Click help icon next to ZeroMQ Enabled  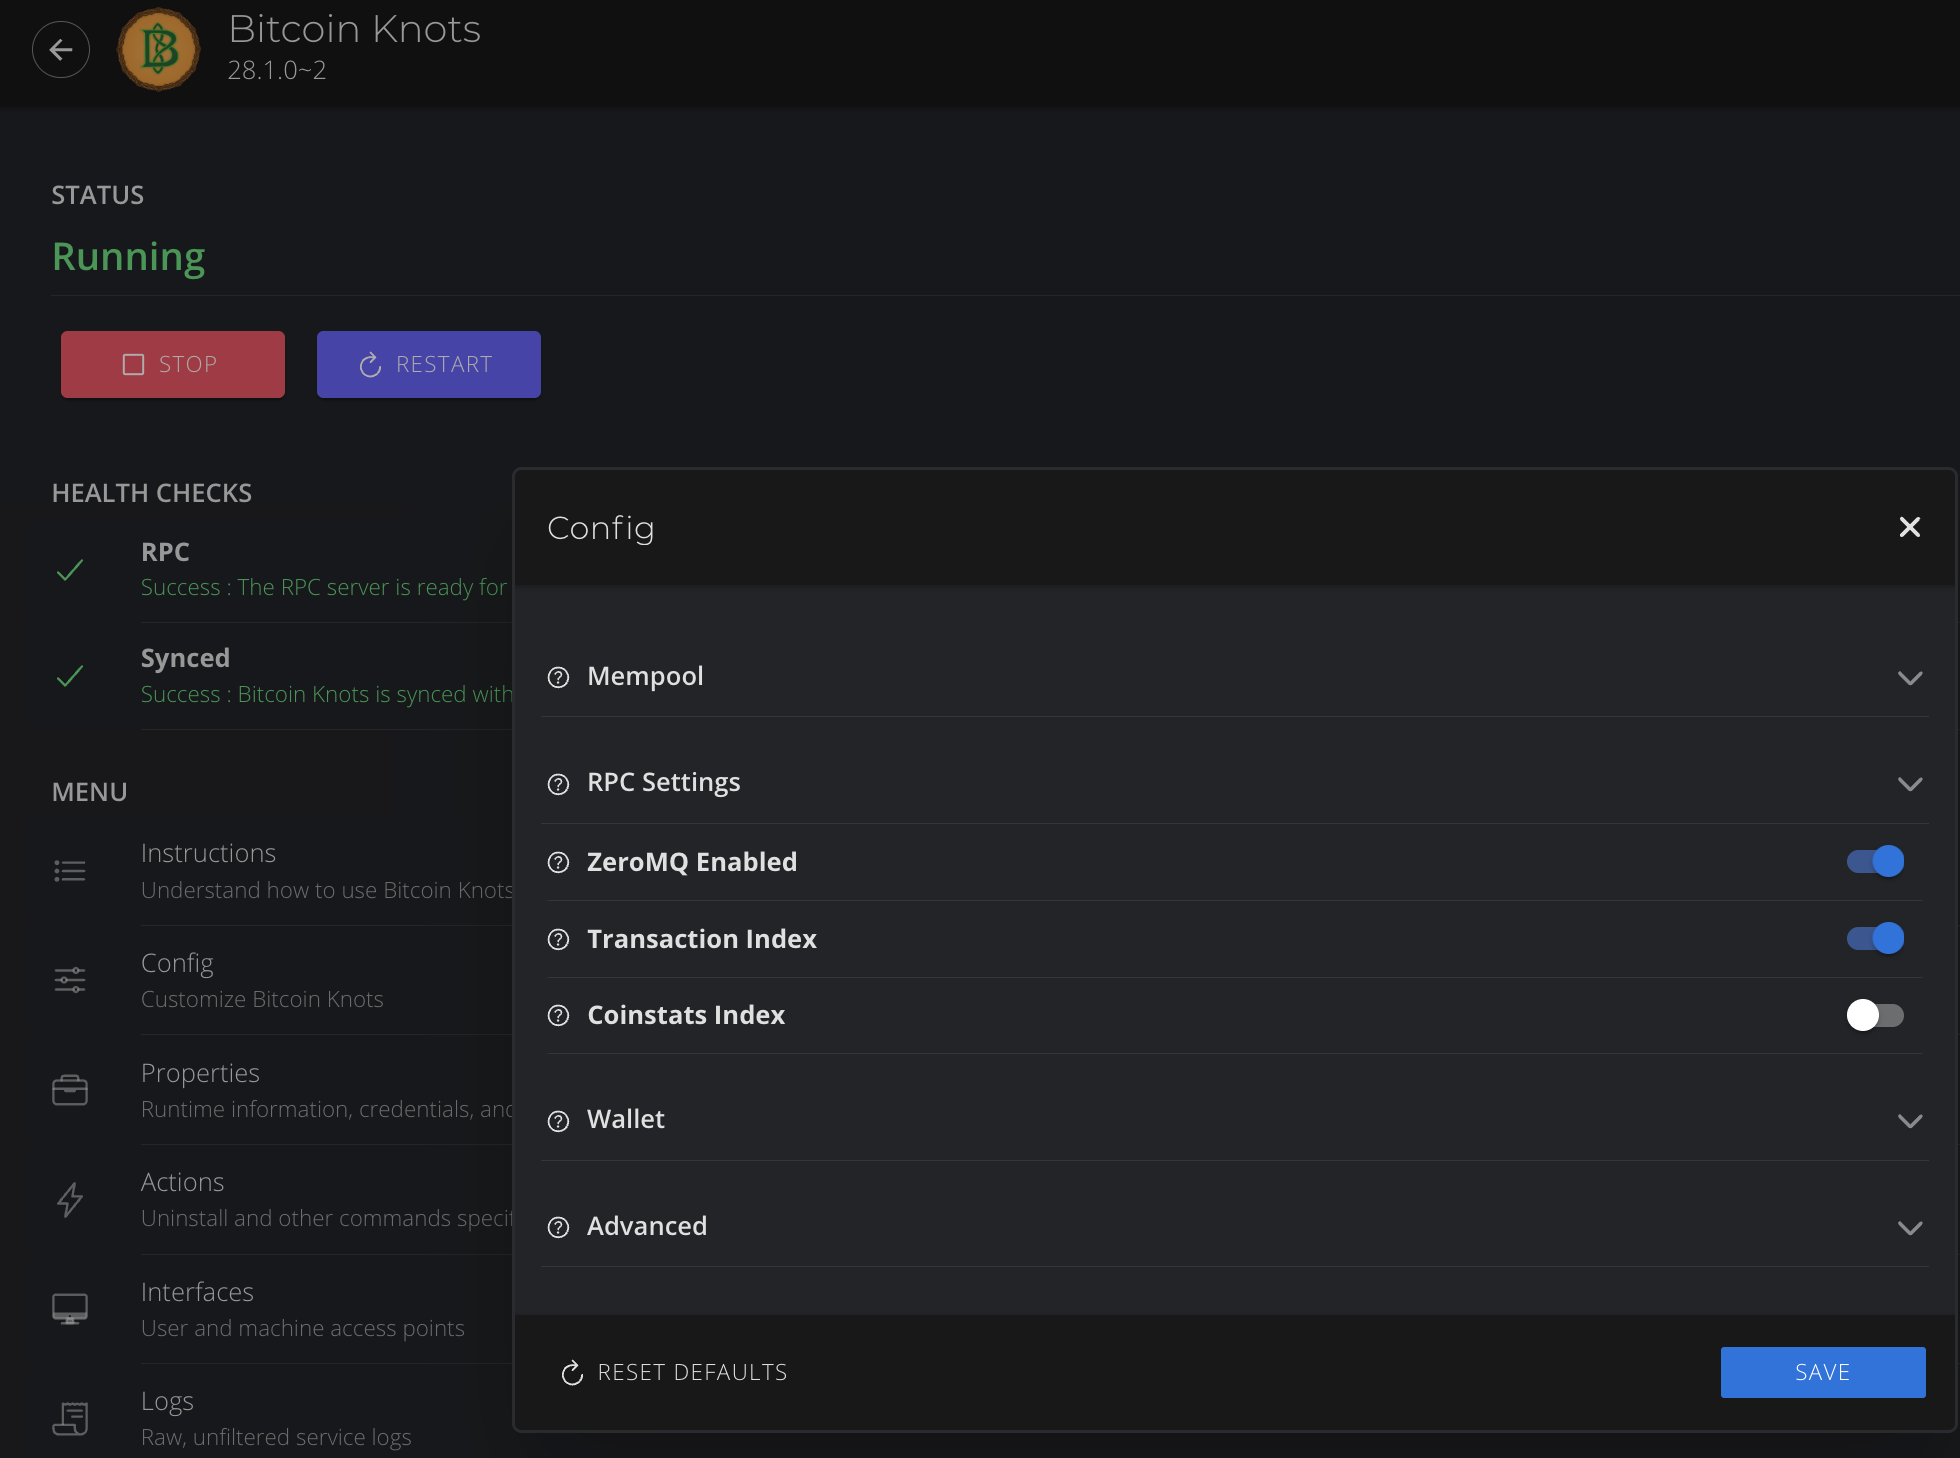tap(559, 862)
